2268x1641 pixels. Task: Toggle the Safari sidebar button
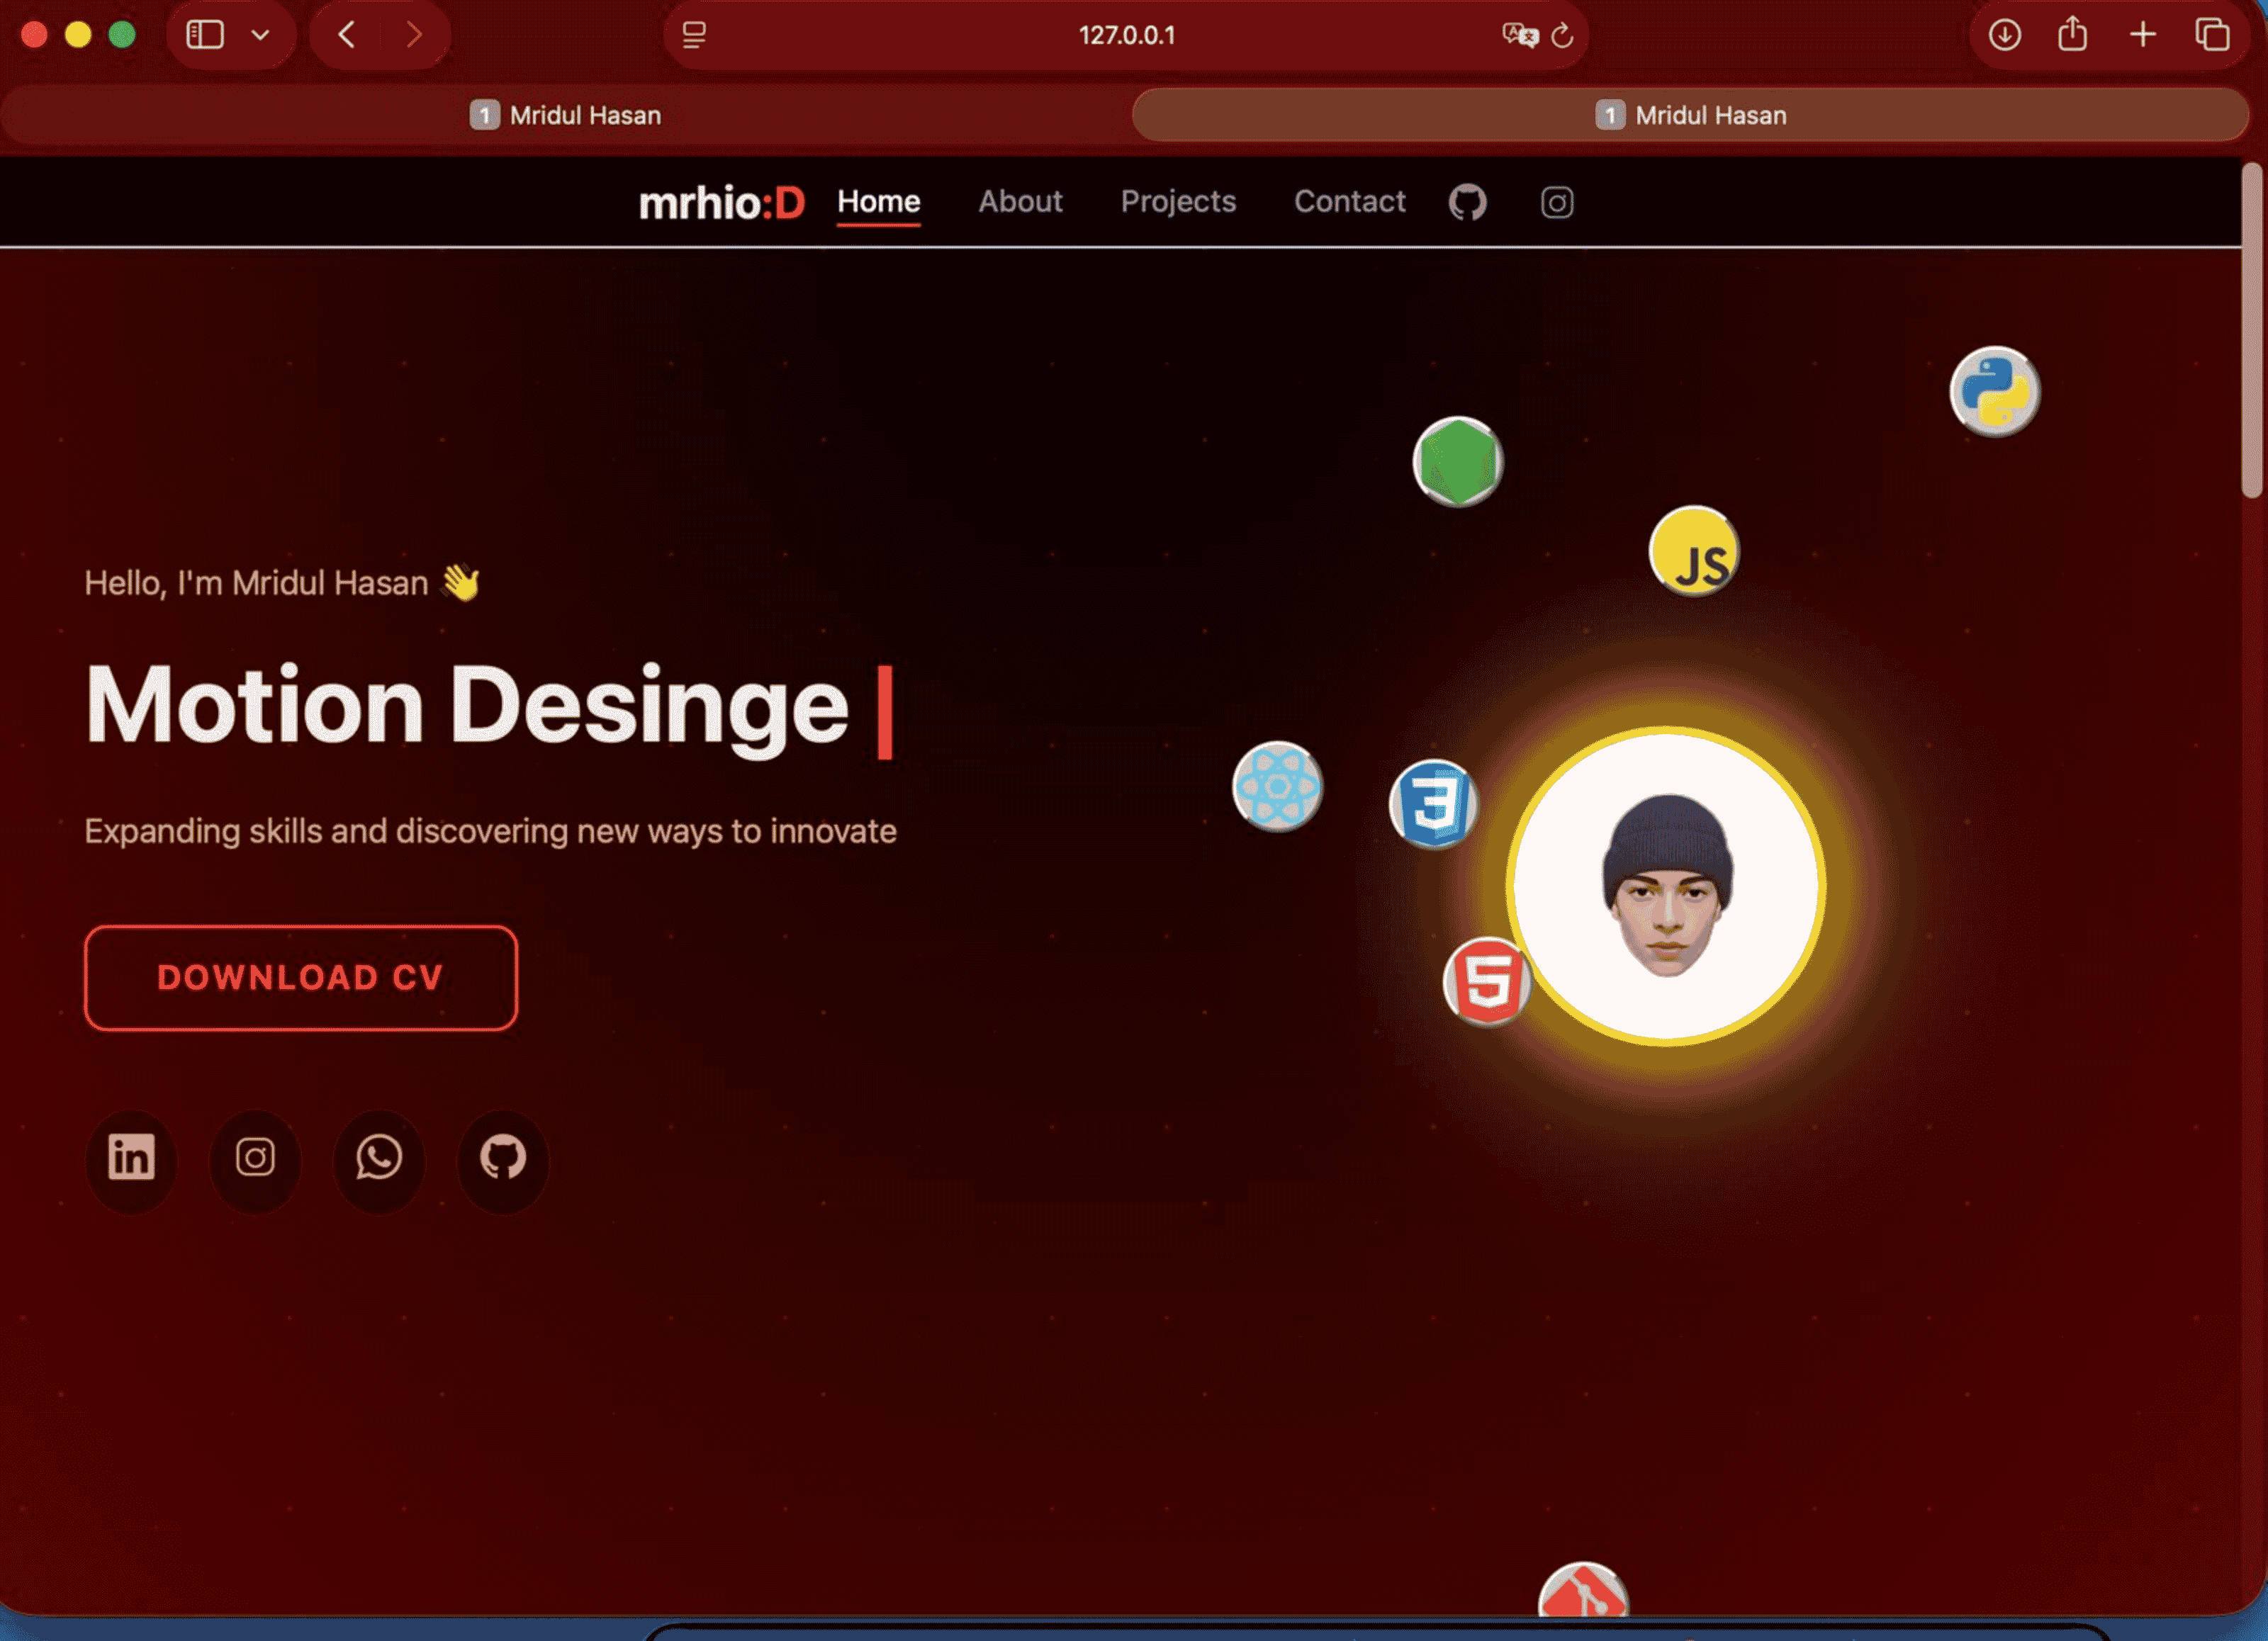[205, 35]
